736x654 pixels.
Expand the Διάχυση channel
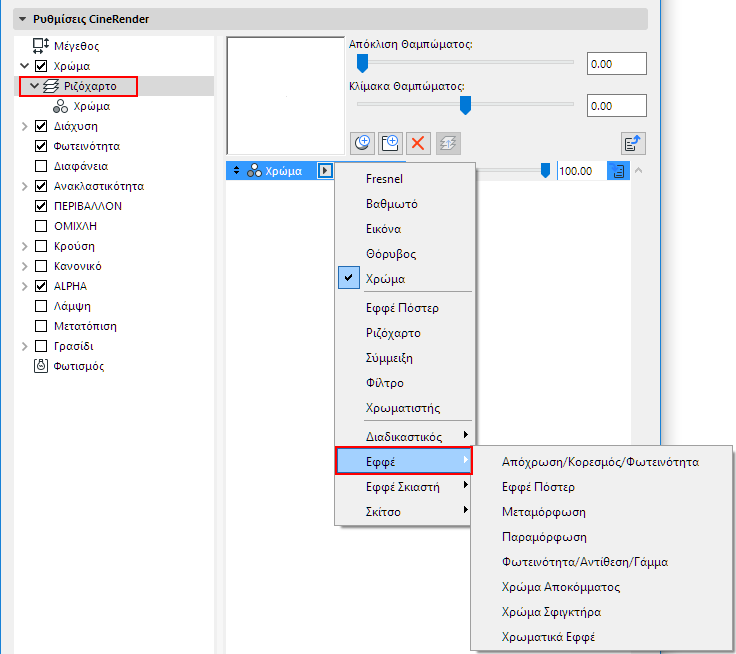coord(25,126)
